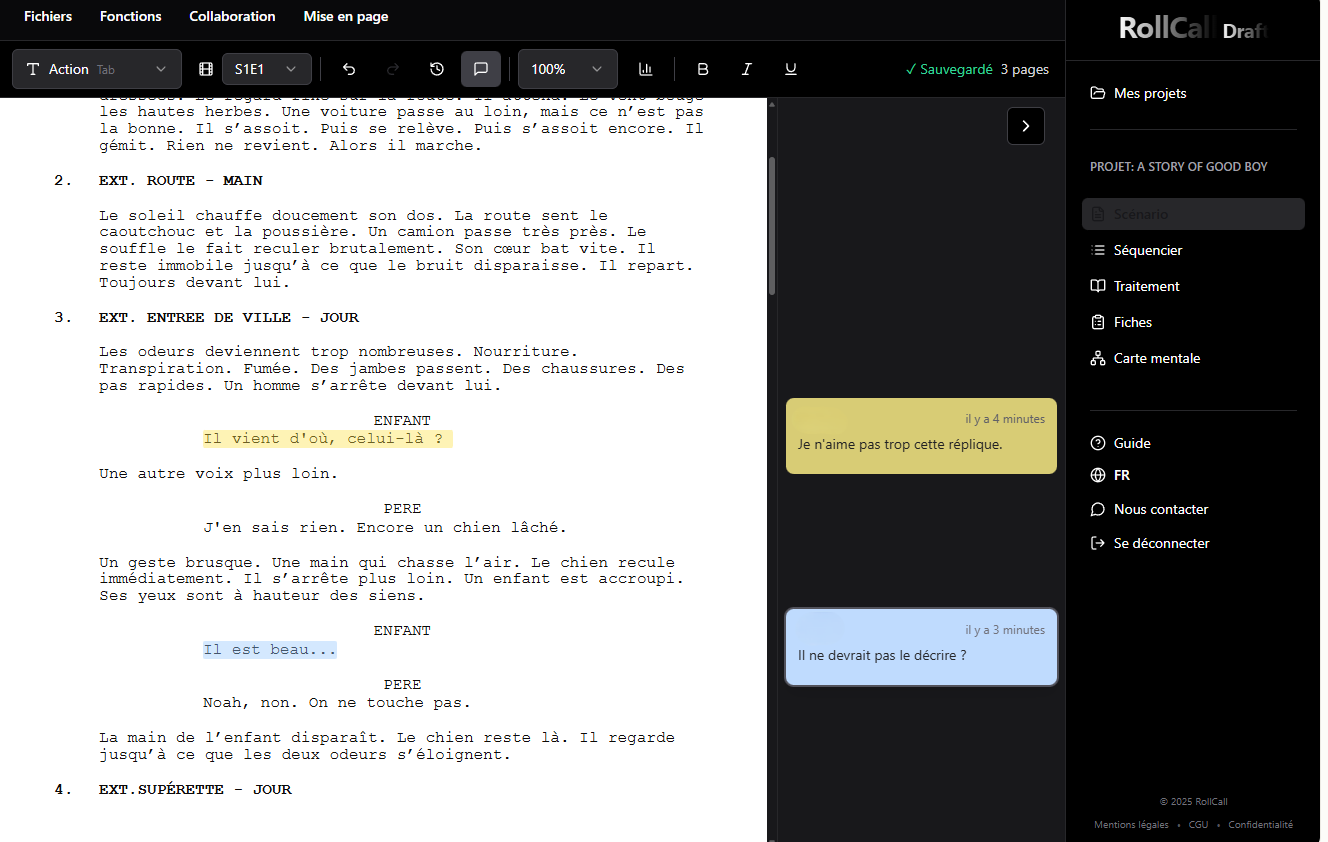Click the PERE name above "J'en sais rien."

(x=403, y=509)
